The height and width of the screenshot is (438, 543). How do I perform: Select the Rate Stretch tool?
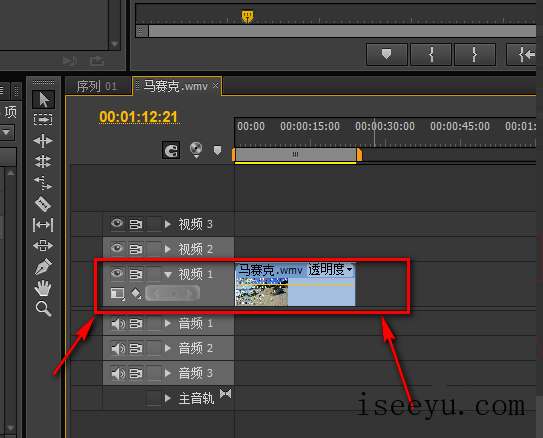43,182
